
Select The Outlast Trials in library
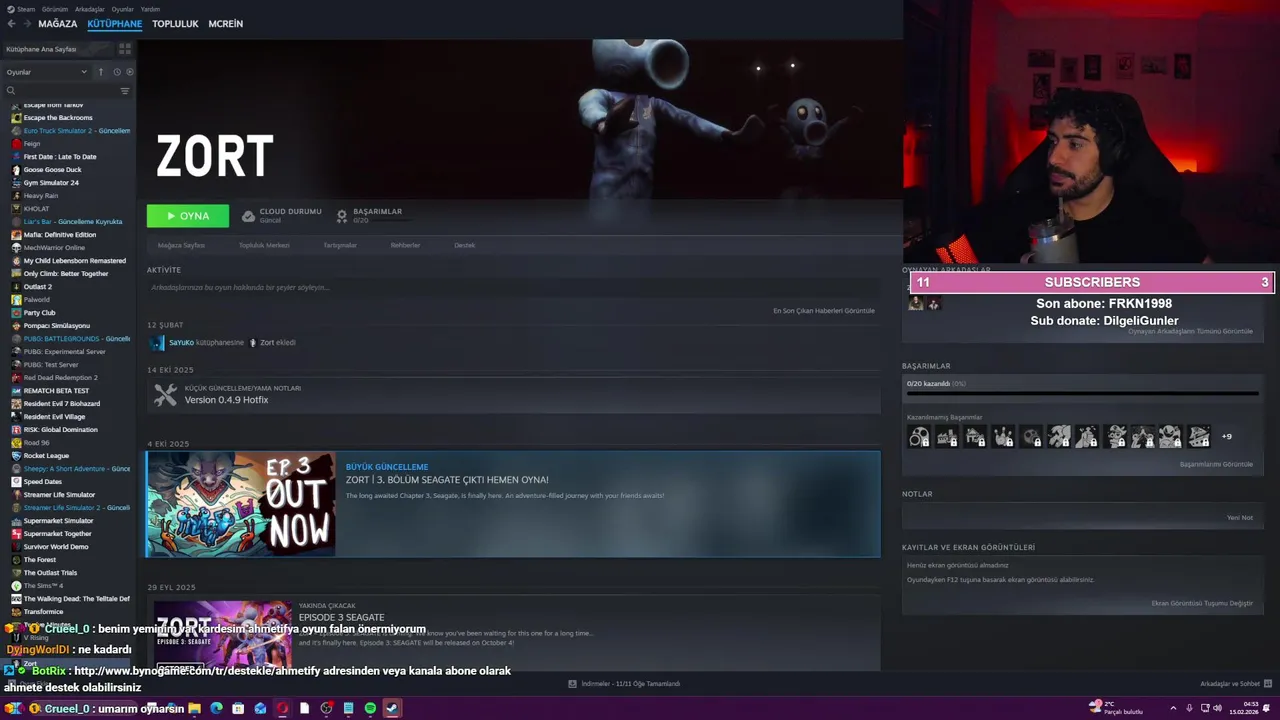coord(50,573)
